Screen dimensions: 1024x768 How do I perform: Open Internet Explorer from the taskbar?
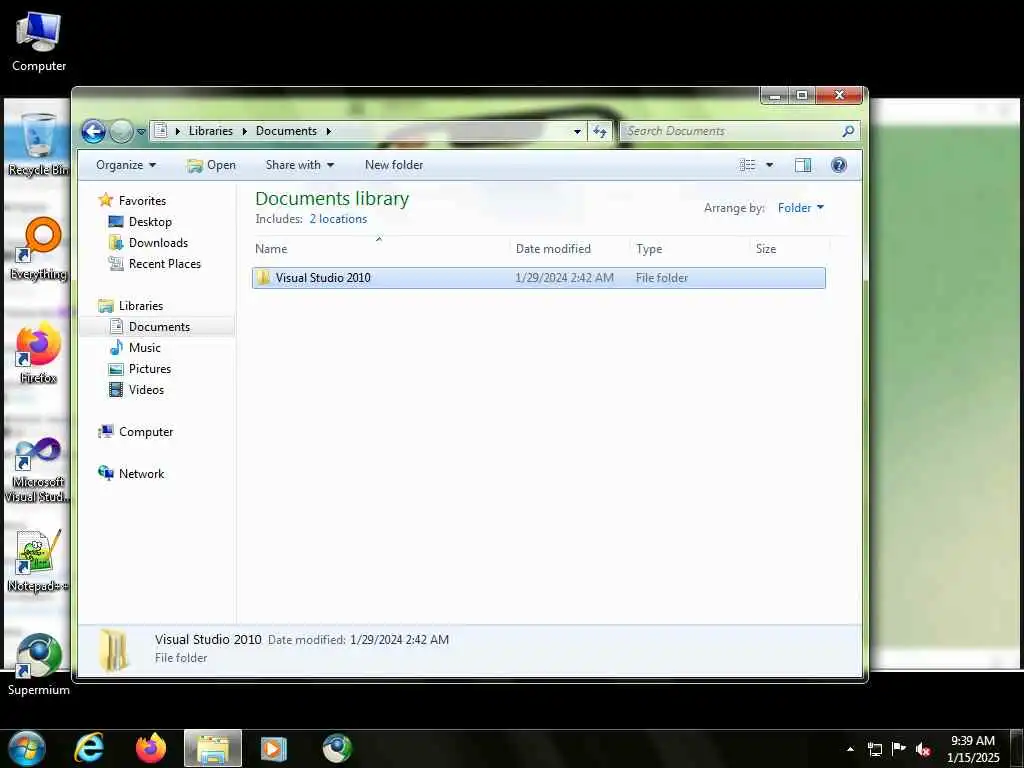(89, 748)
